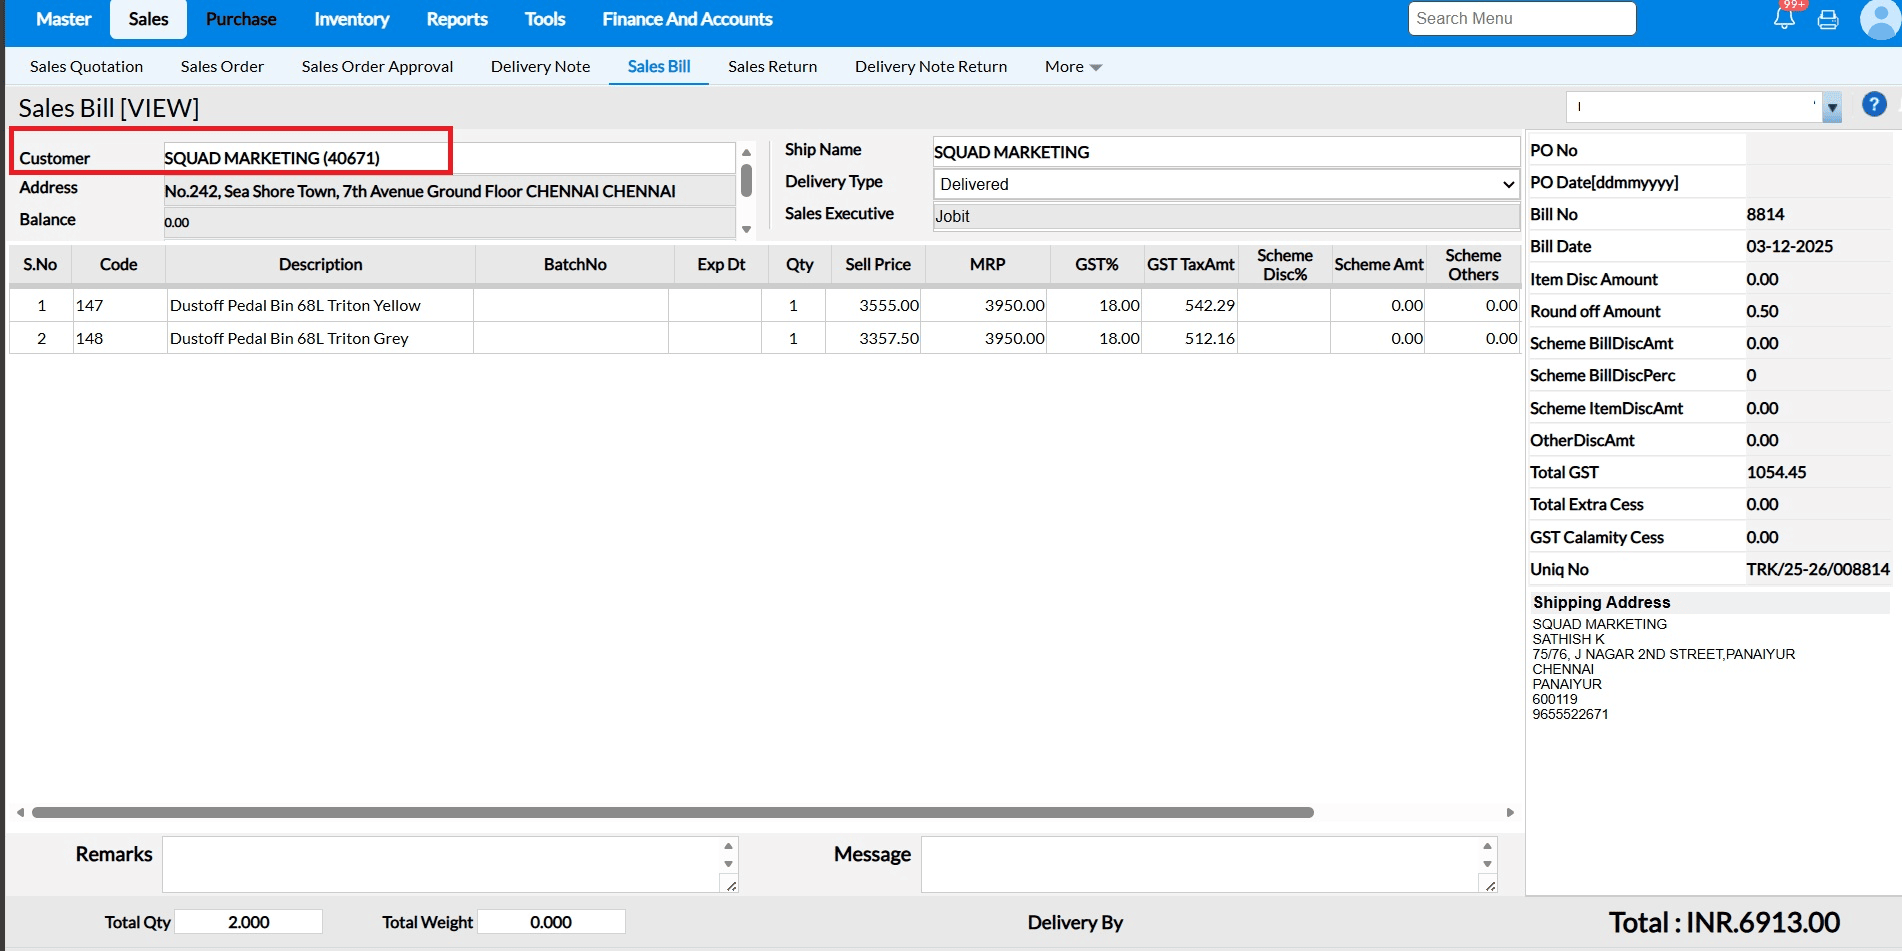Open the dropdown arrow beside the help icon

(x=1832, y=107)
